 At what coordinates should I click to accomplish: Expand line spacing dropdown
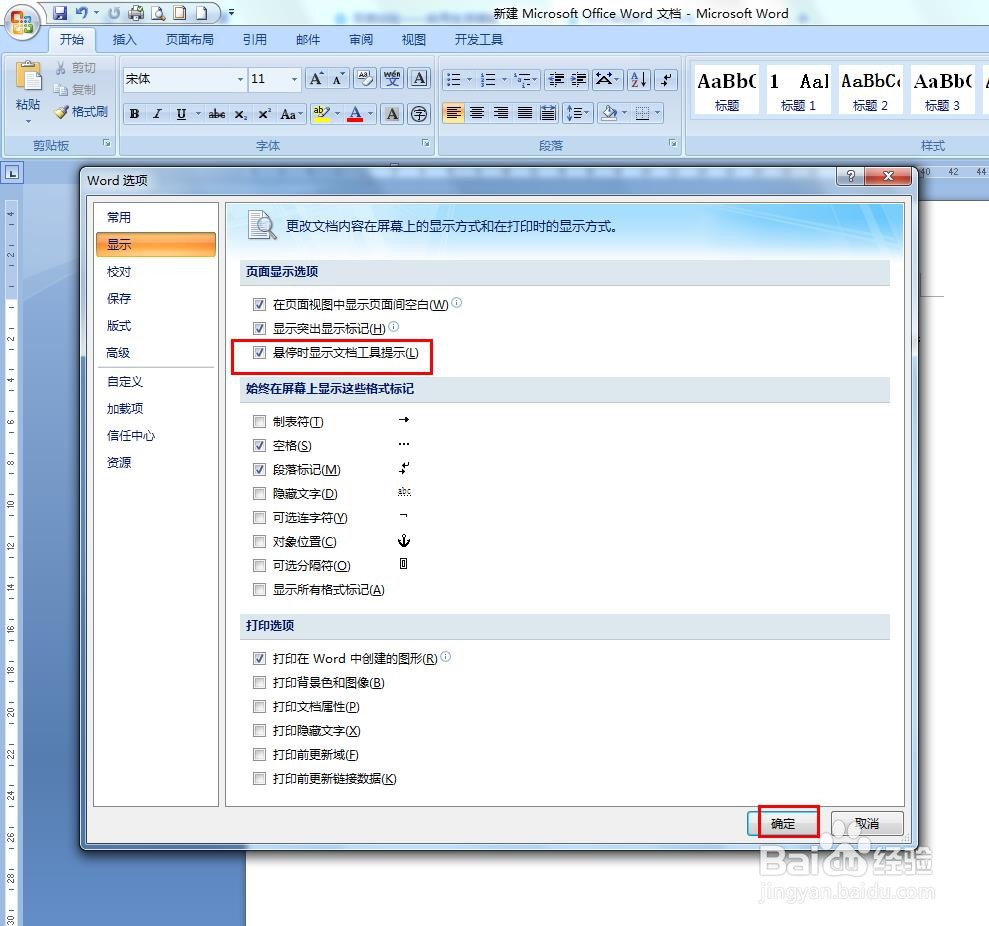coord(578,113)
